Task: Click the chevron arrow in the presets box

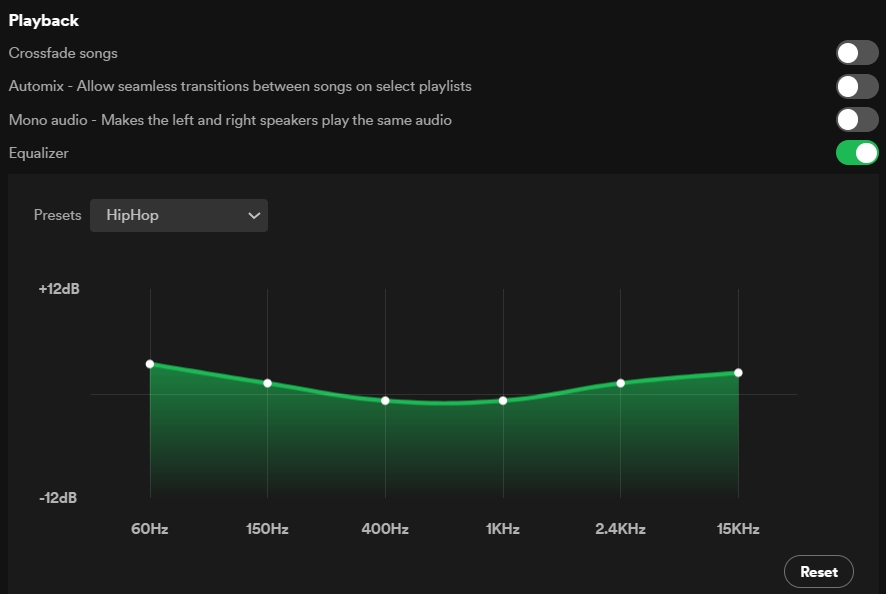Action: click(x=254, y=215)
